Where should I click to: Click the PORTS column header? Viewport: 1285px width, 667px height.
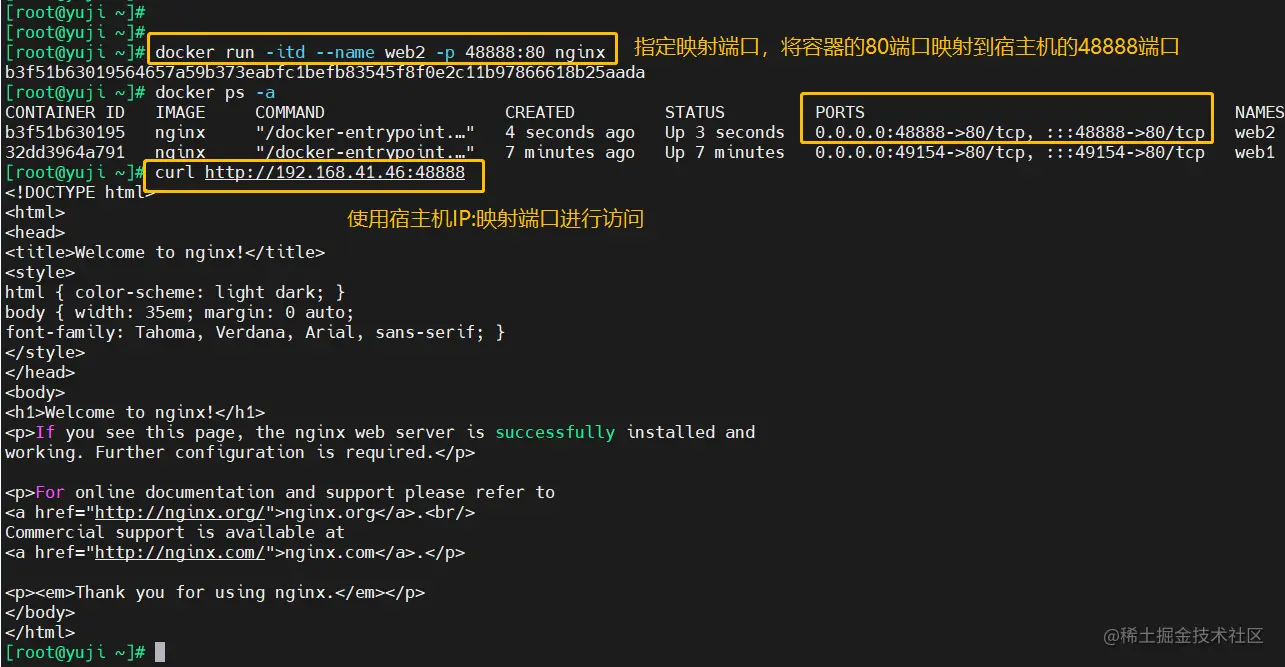tap(840, 112)
